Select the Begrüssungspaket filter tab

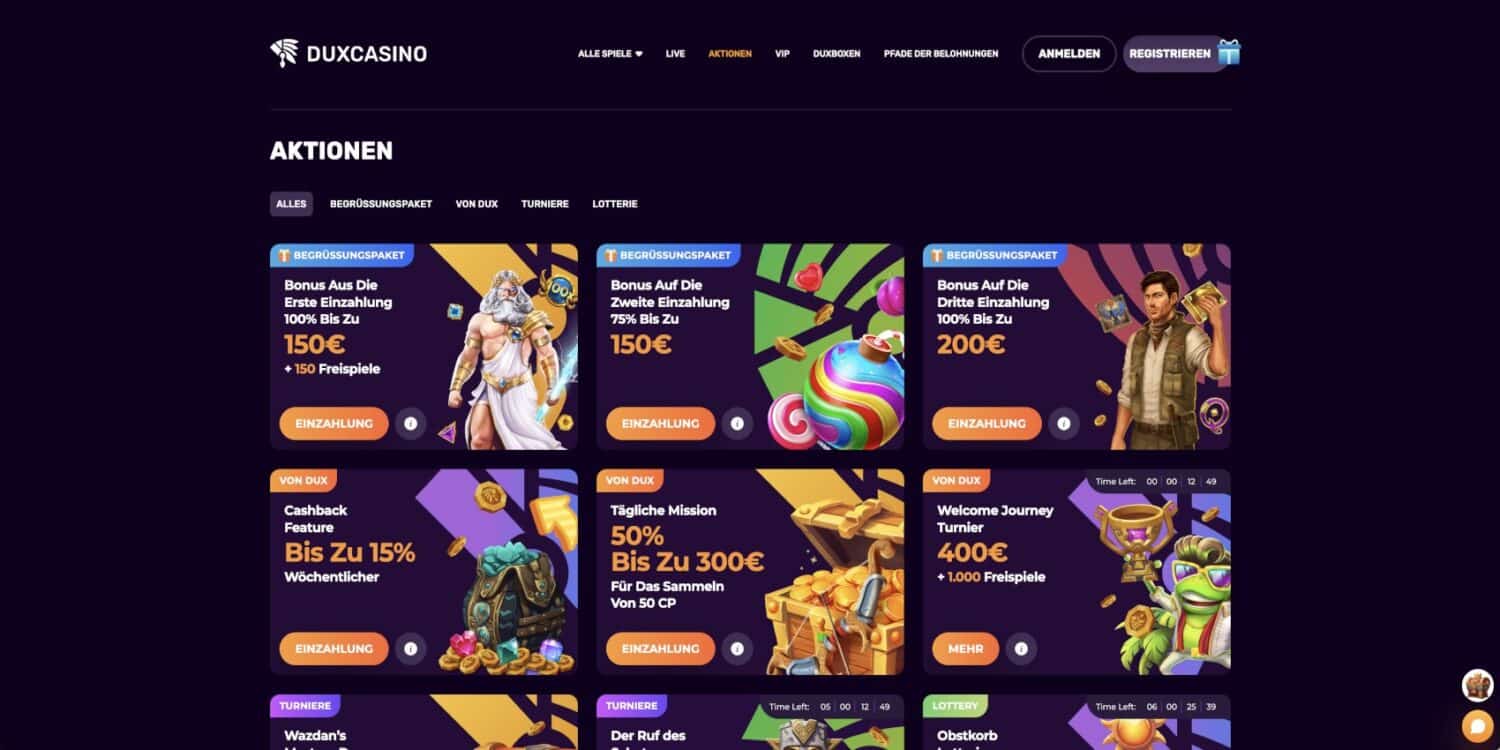(381, 204)
